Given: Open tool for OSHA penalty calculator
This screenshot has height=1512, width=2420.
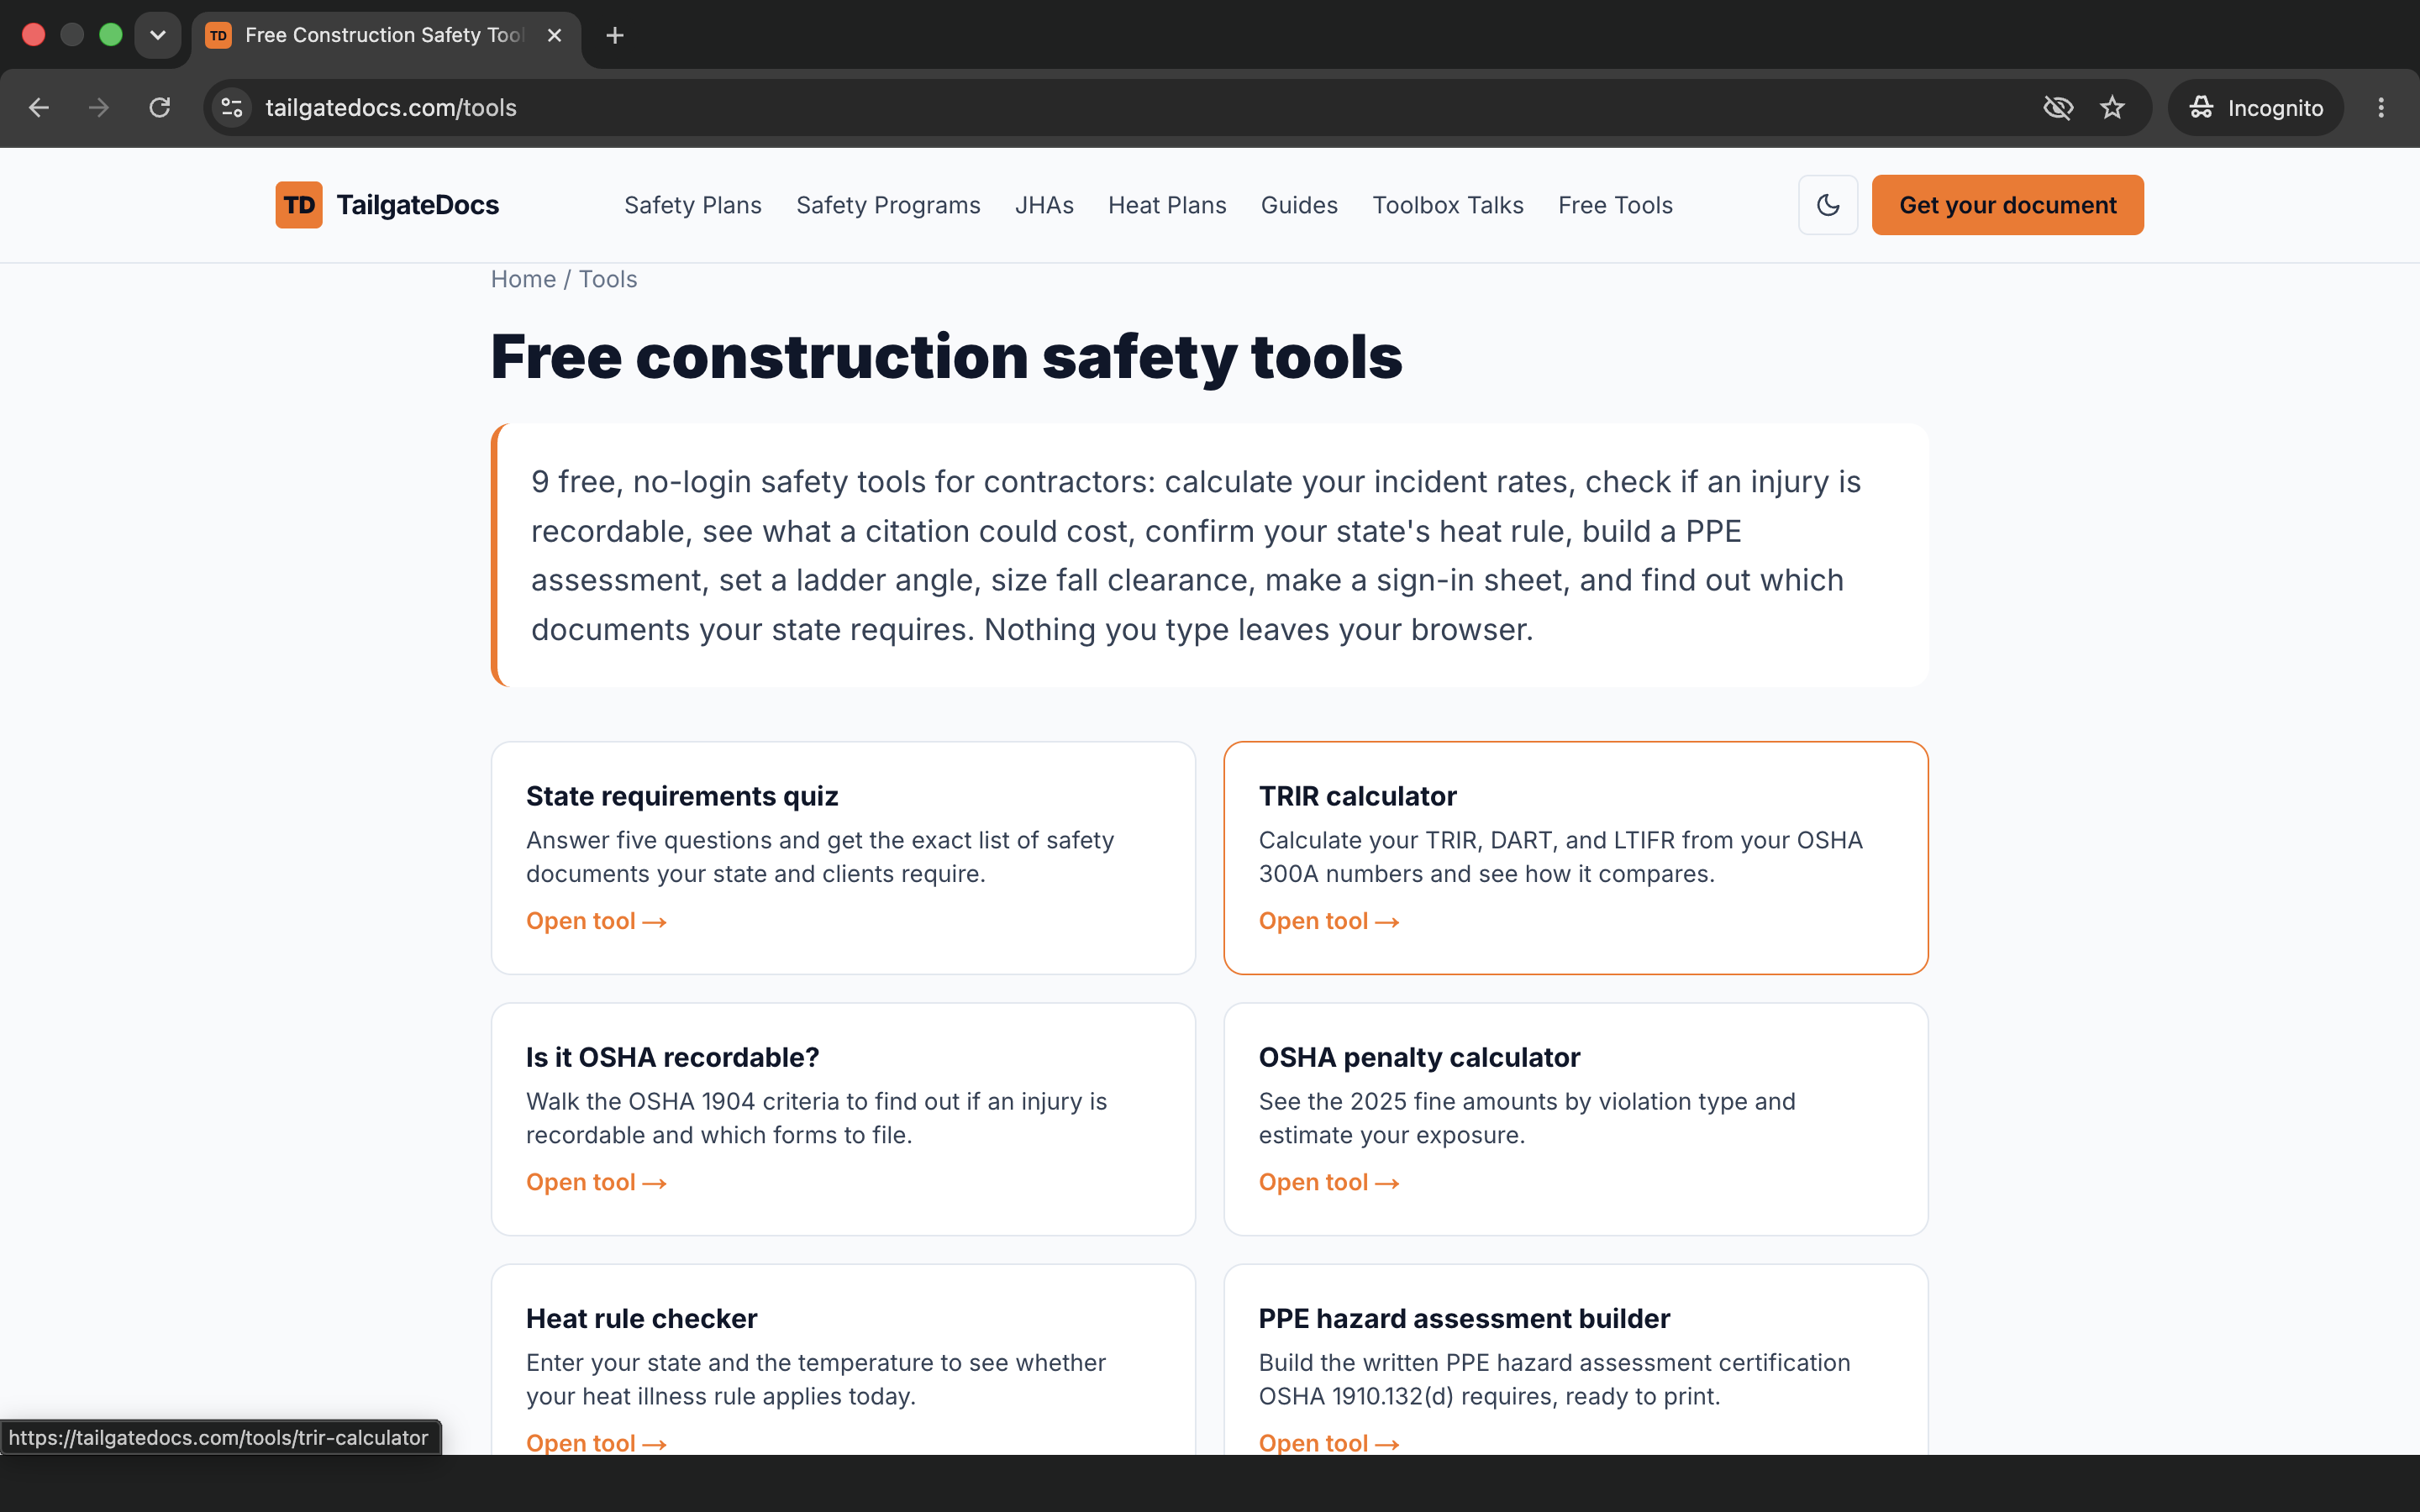Looking at the screenshot, I should (x=1328, y=1182).
